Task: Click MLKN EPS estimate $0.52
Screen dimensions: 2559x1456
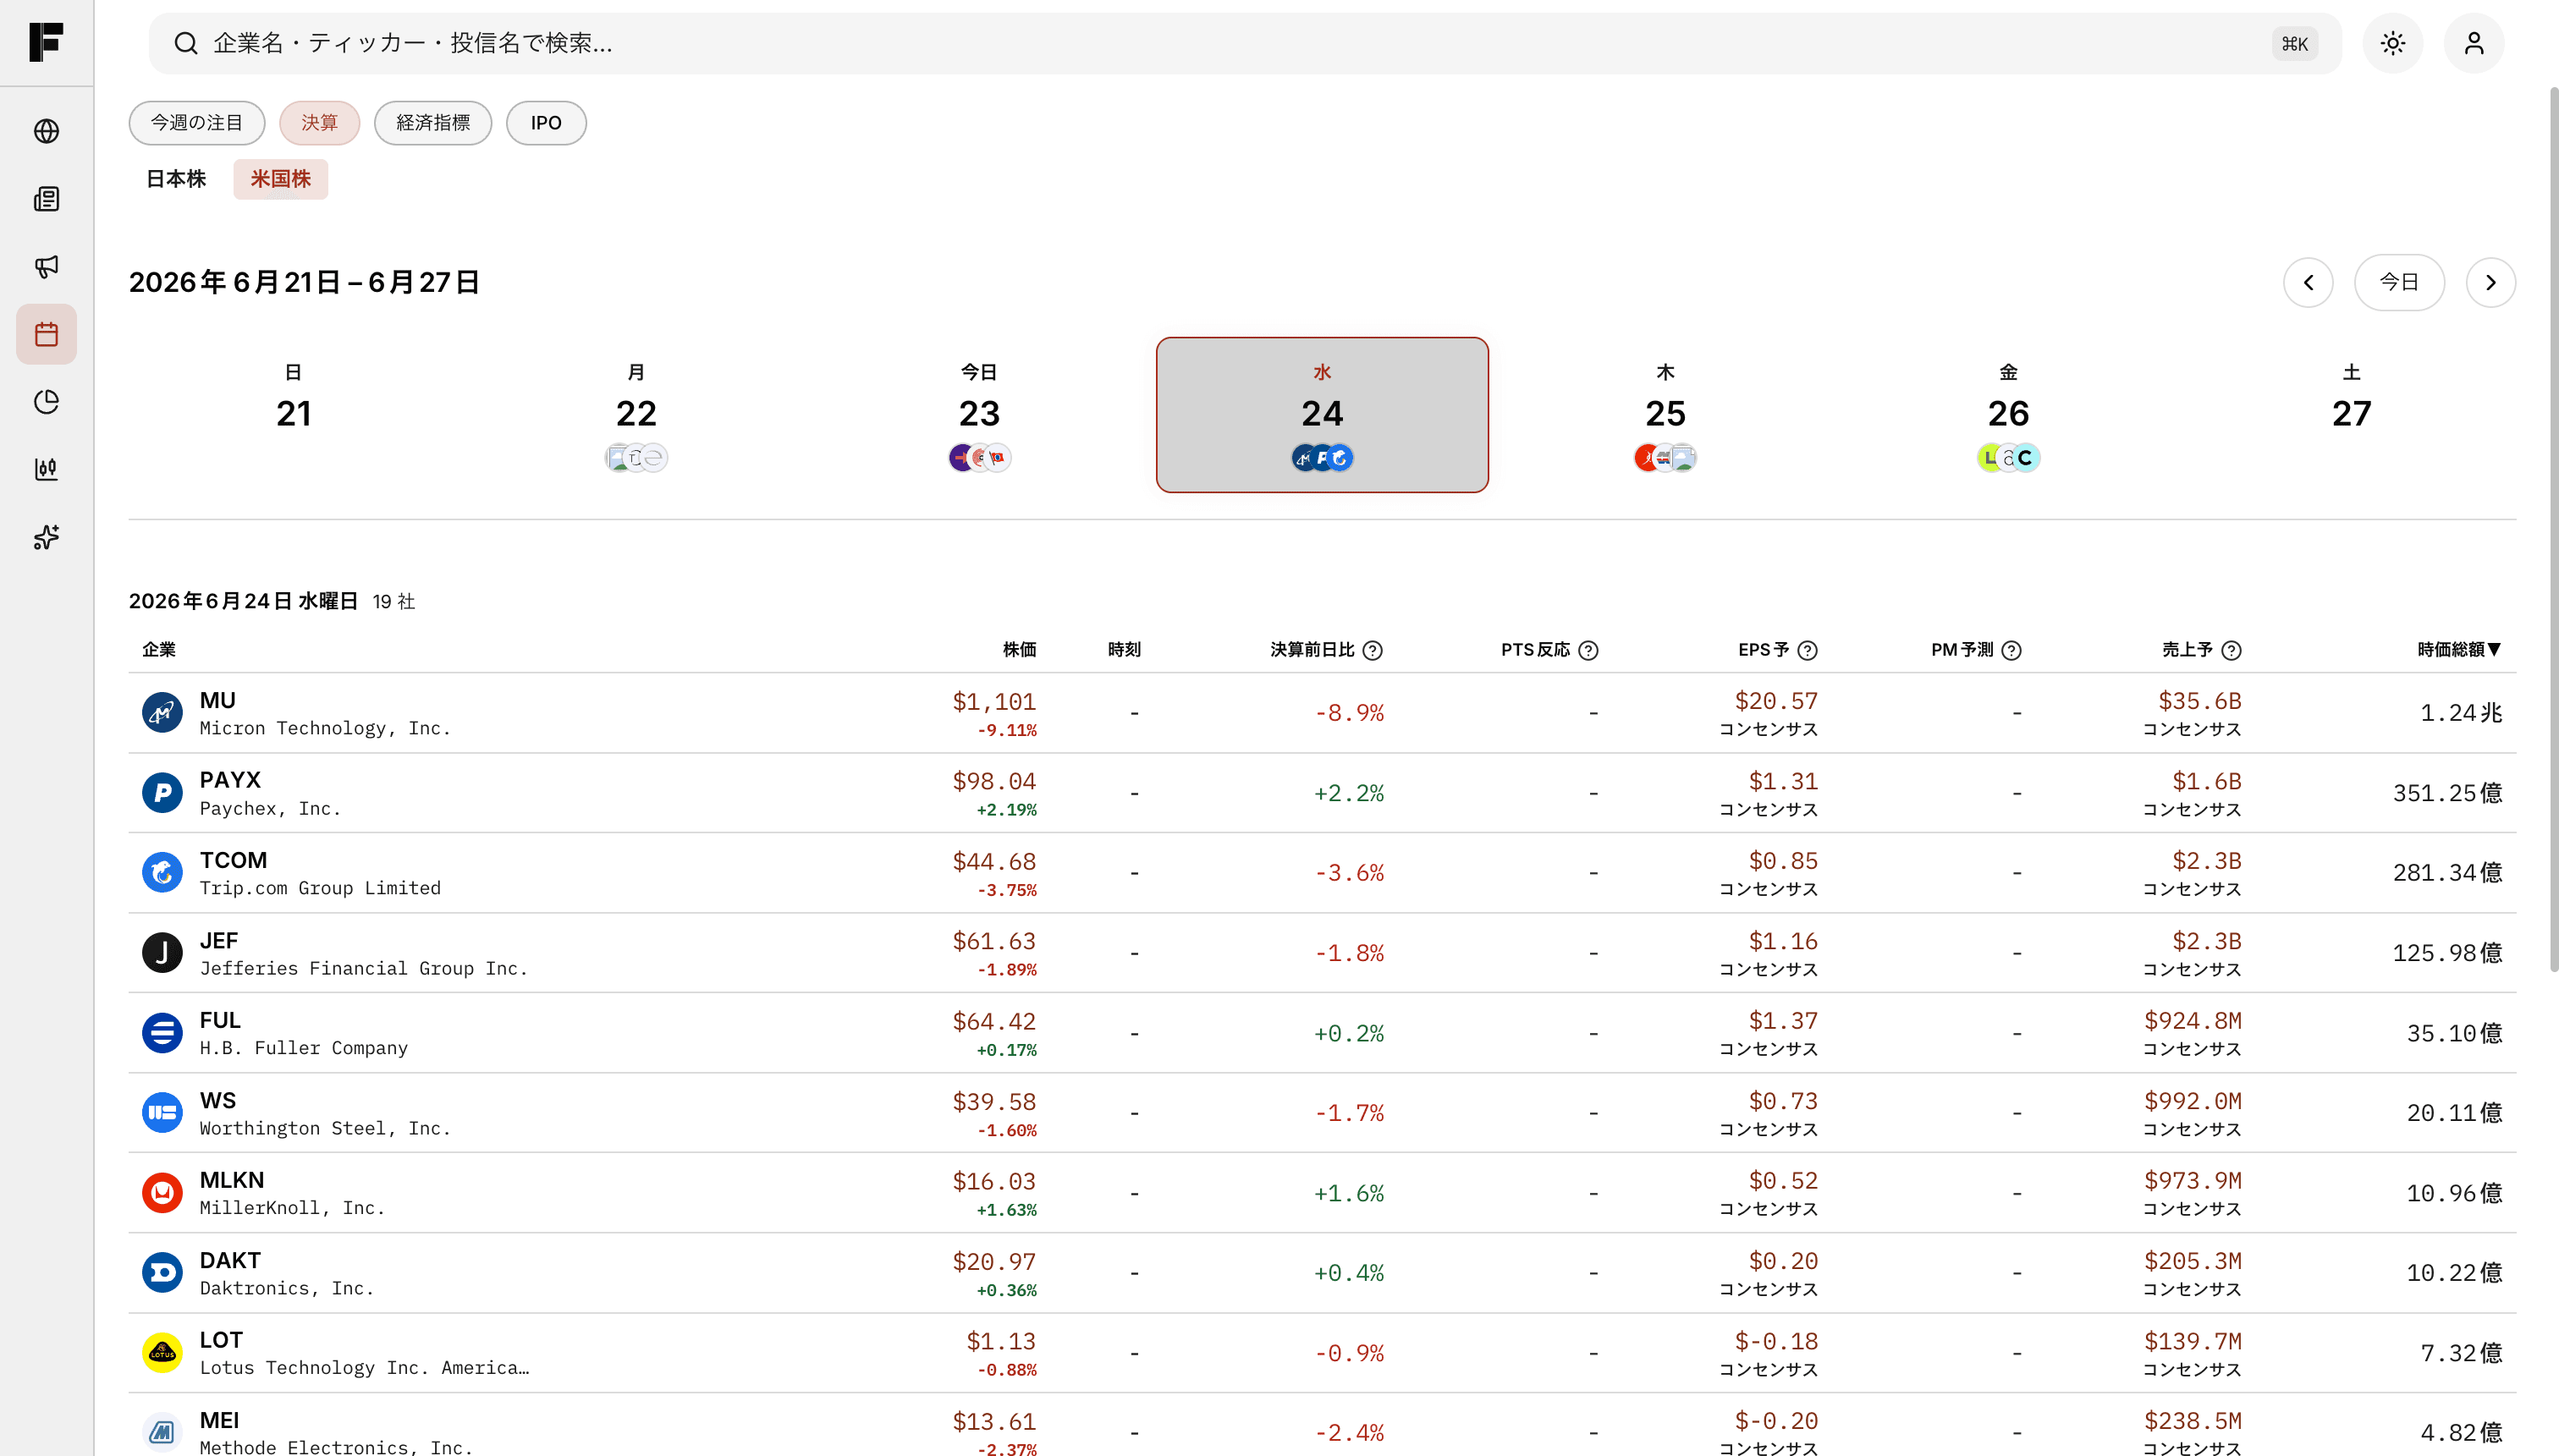Action: tap(1782, 1181)
